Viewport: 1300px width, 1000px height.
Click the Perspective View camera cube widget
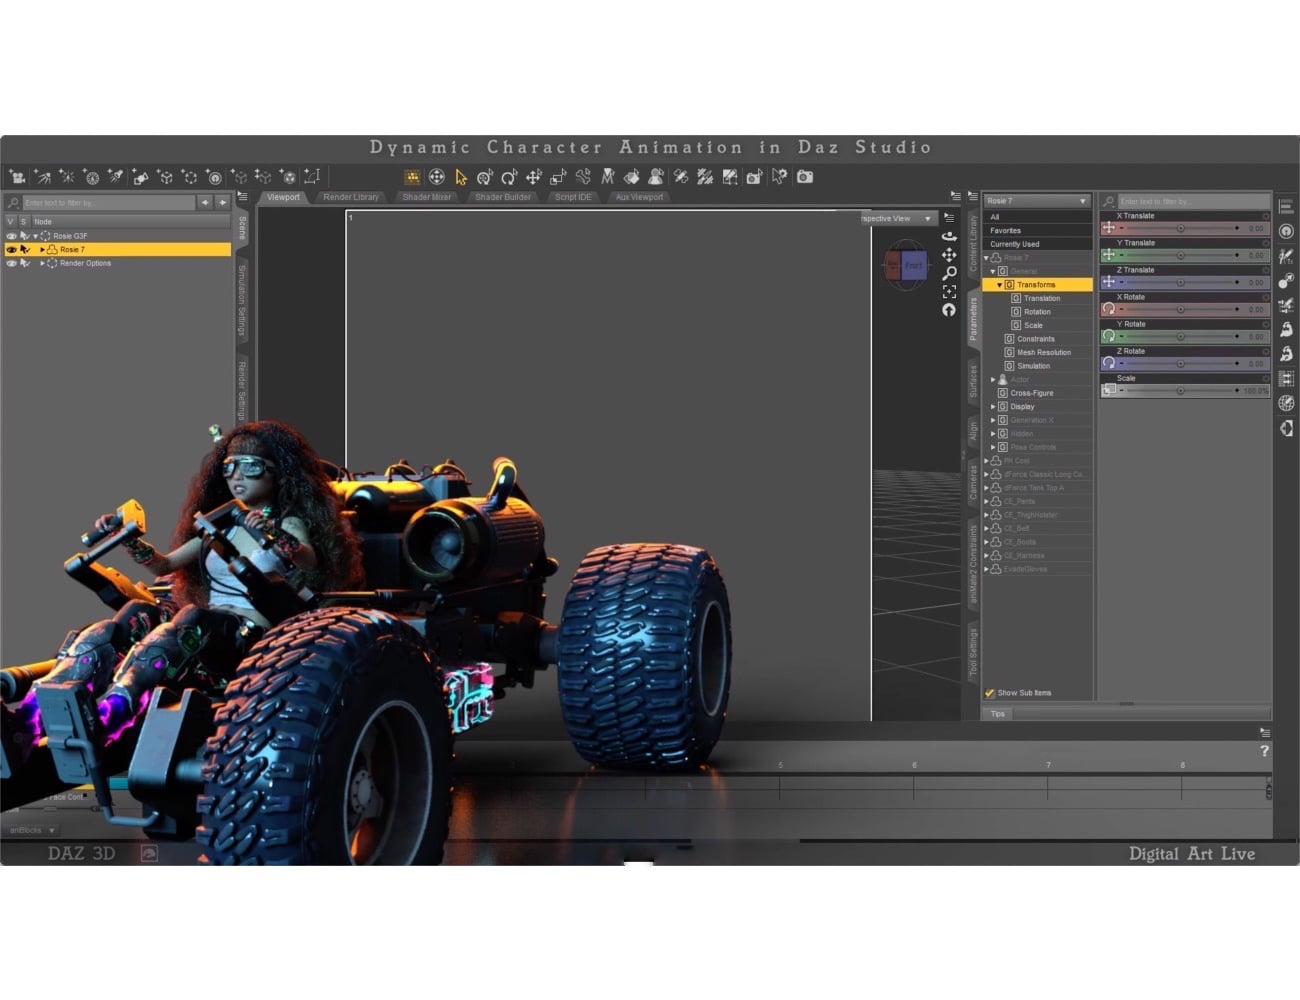[903, 265]
